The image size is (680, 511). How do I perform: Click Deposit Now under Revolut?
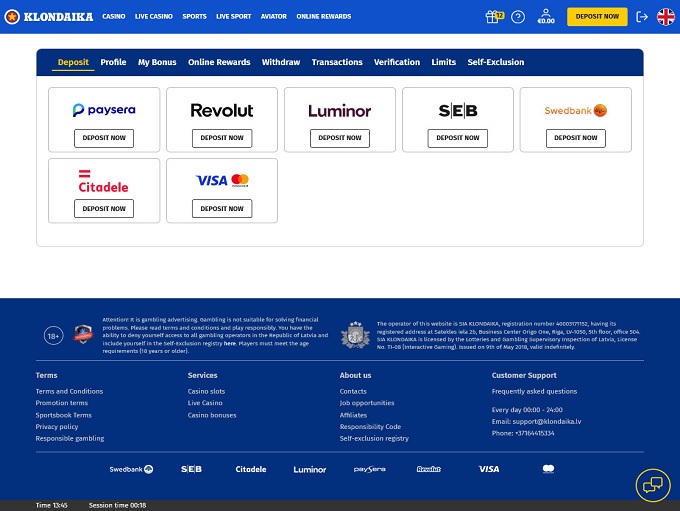pos(222,138)
